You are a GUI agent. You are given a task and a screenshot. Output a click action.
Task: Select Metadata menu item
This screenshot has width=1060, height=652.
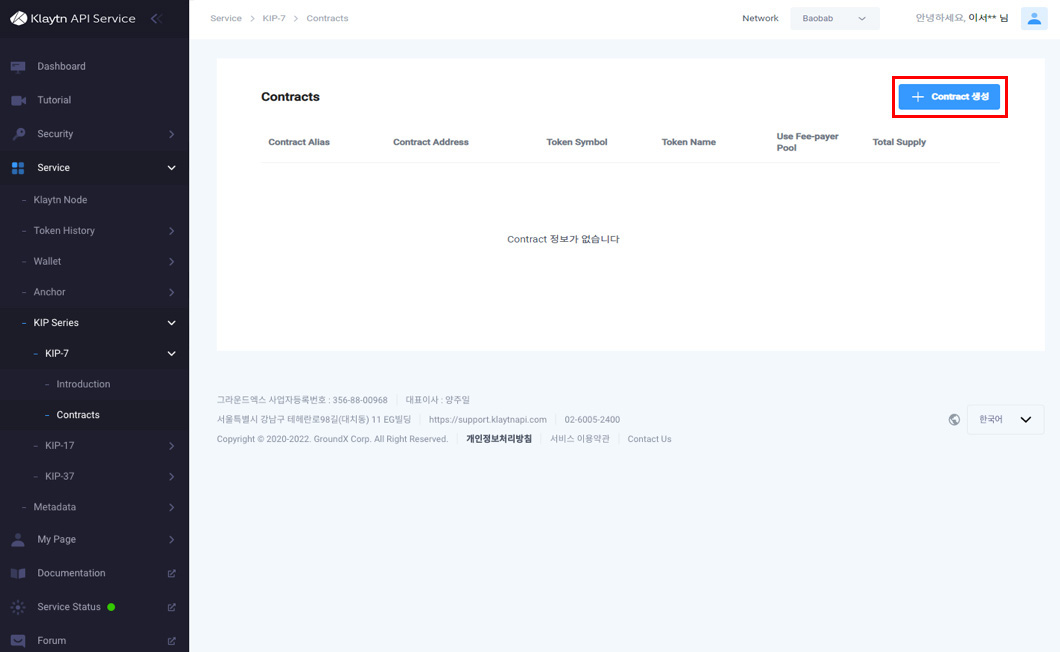click(55, 507)
